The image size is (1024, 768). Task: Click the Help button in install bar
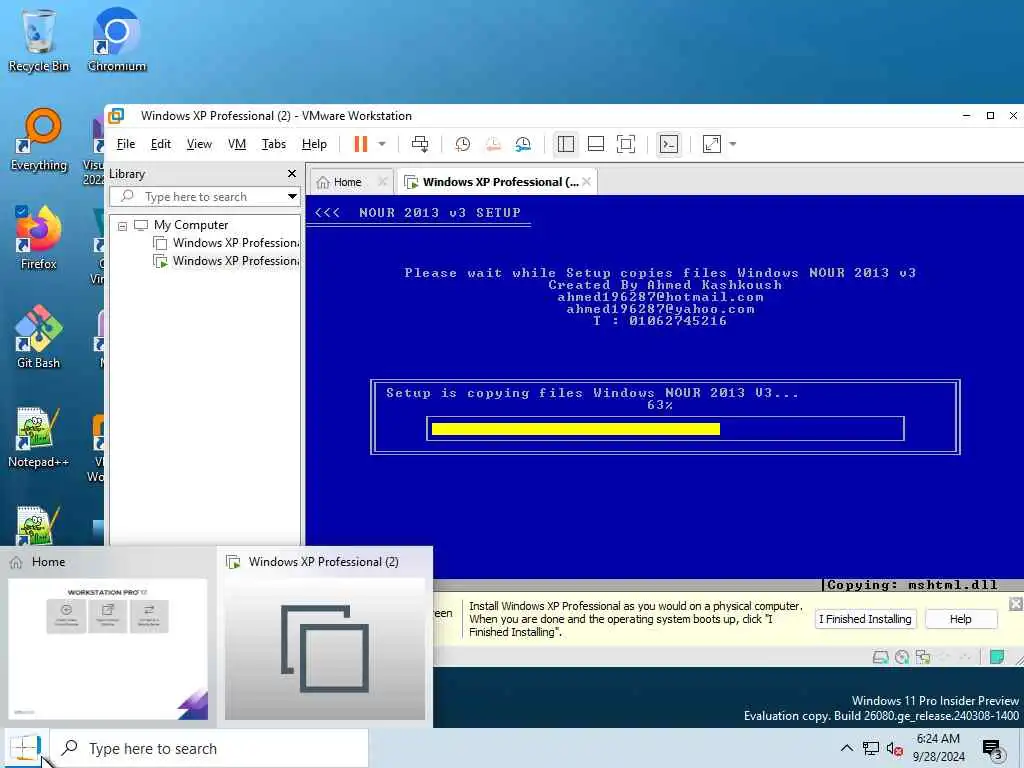point(960,619)
